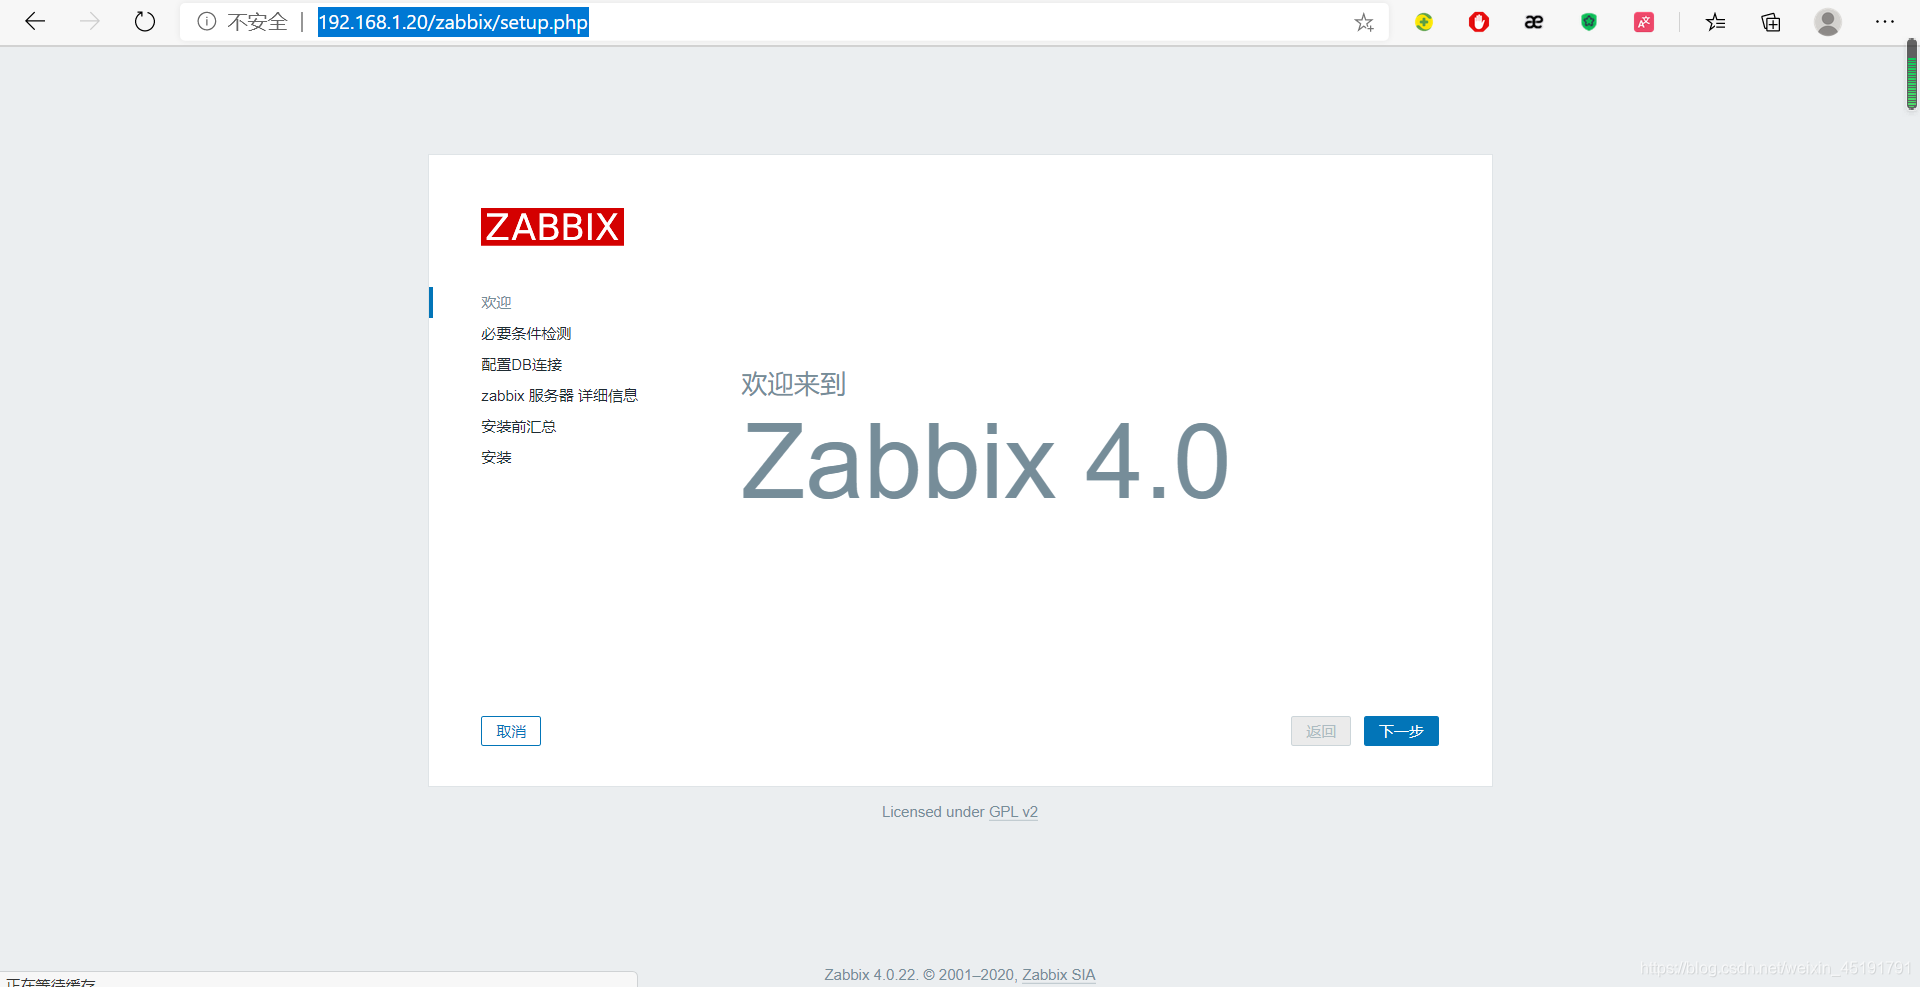Image resolution: width=1920 pixels, height=987 pixels.
Task: Open the red shield extension icon
Action: [x=1479, y=22]
